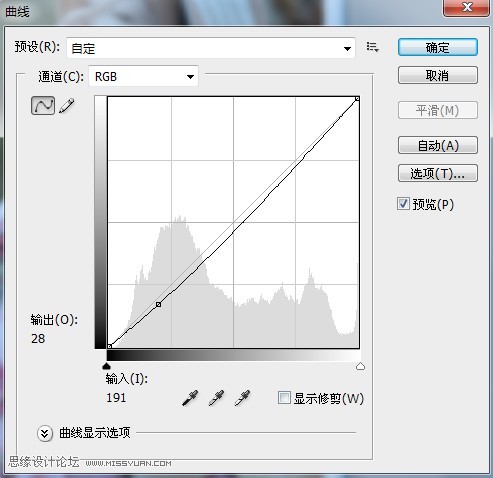Pick the black point eyedropper
The image size is (493, 478).
click(190, 398)
